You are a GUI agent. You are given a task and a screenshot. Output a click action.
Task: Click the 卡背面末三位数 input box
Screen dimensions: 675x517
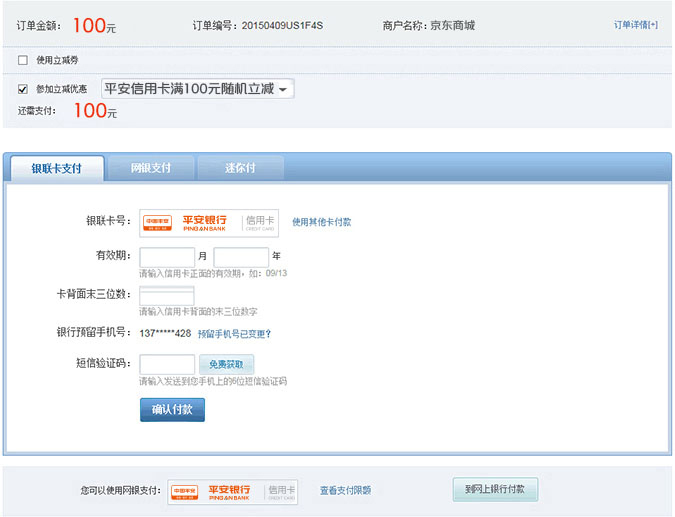click(167, 296)
